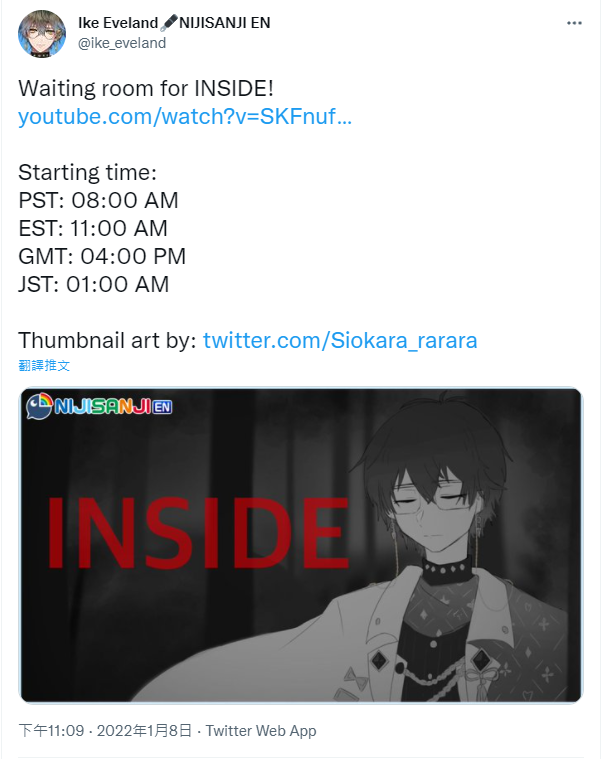
Task: Click the tweet timestamp 下午11:09 2022年1月8日
Action: click(105, 730)
